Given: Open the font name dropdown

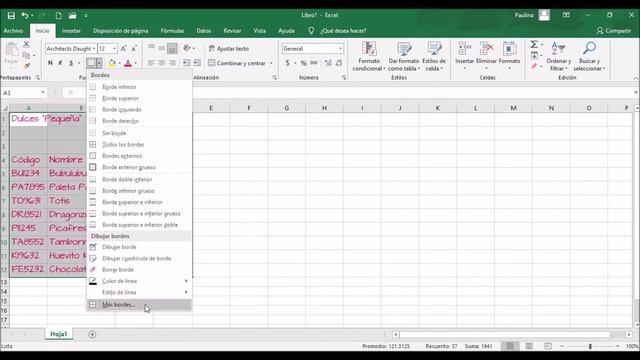Looking at the screenshot, I should click(94, 49).
